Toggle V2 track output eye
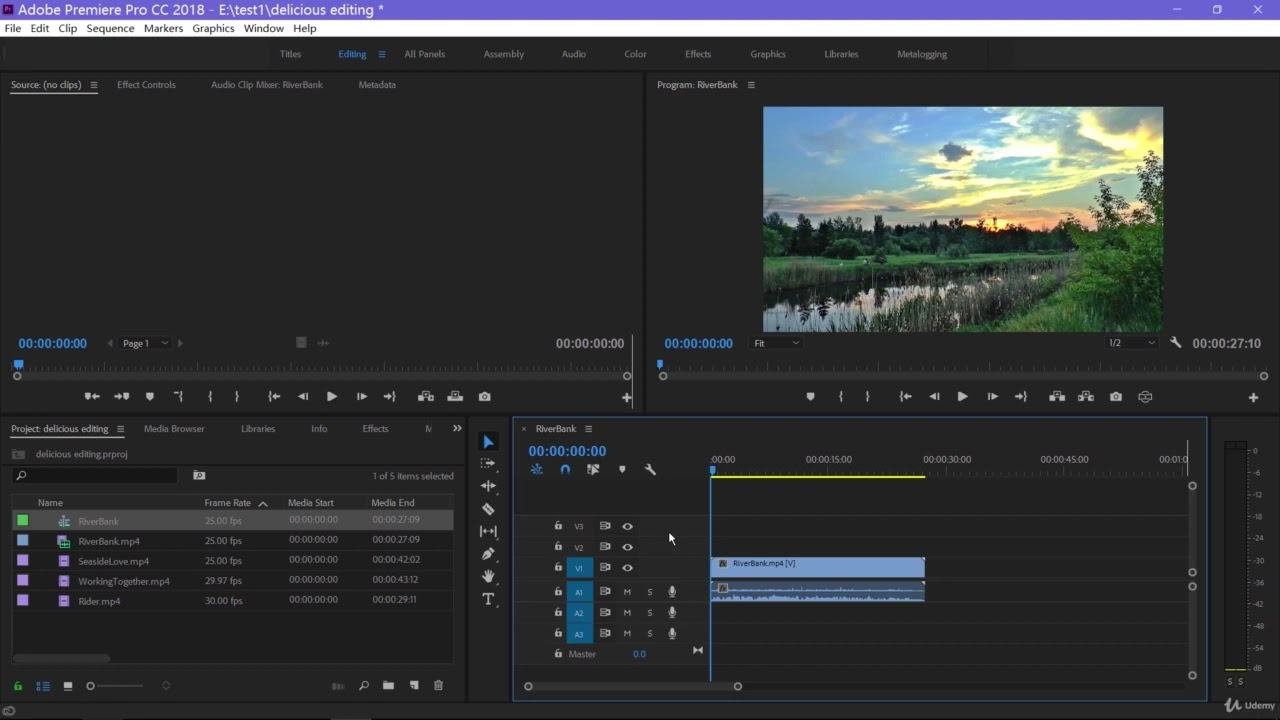Screen dimensions: 1280x720 (x=628, y=547)
